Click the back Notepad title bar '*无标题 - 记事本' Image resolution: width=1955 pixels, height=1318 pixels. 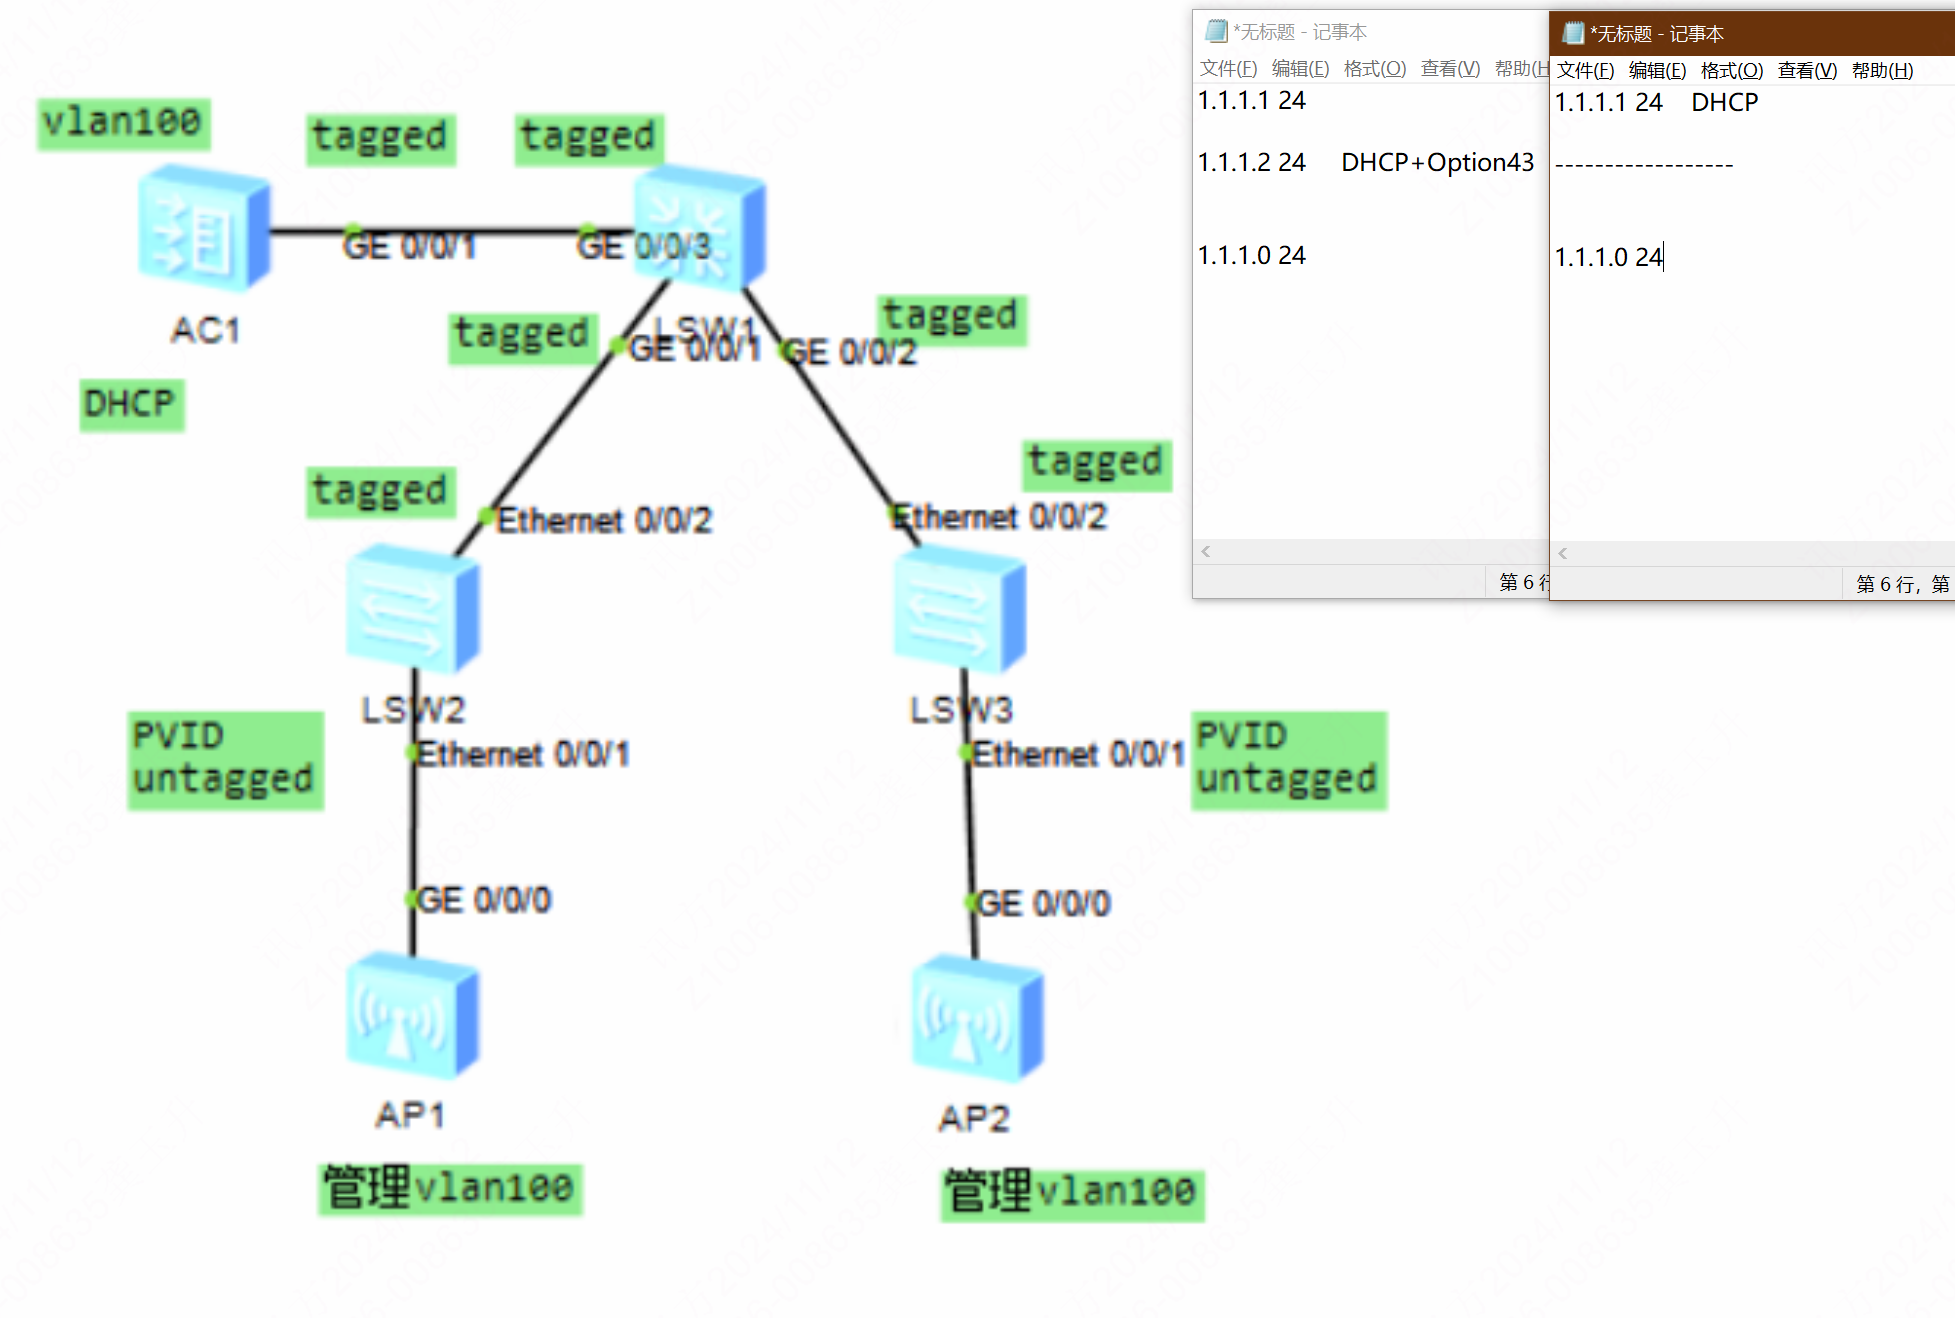pyautogui.click(x=1300, y=32)
